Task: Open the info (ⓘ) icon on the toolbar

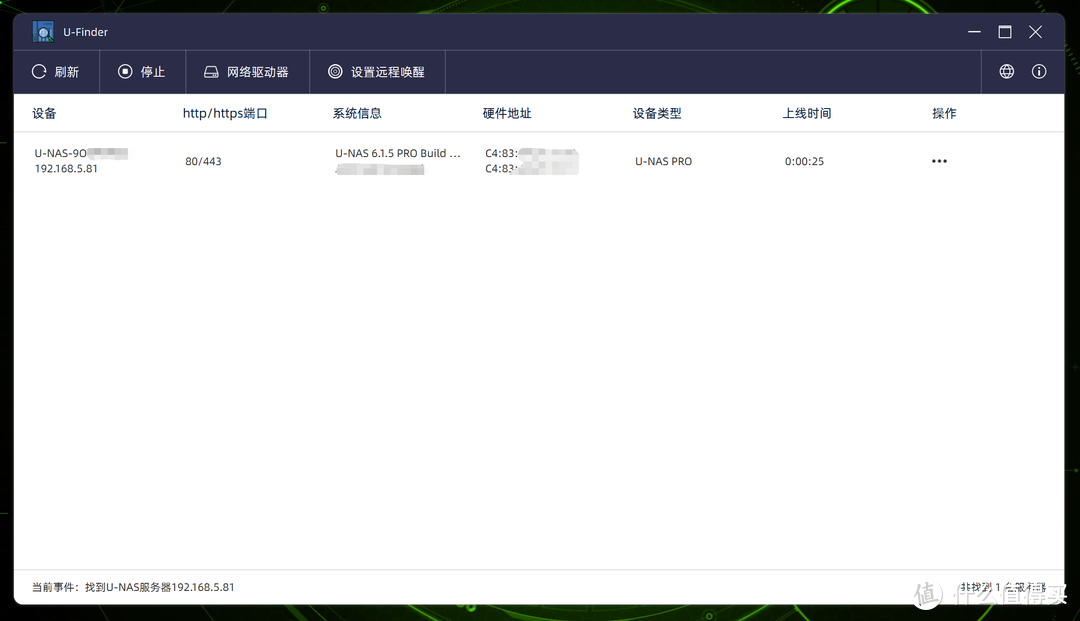Action: point(1038,71)
